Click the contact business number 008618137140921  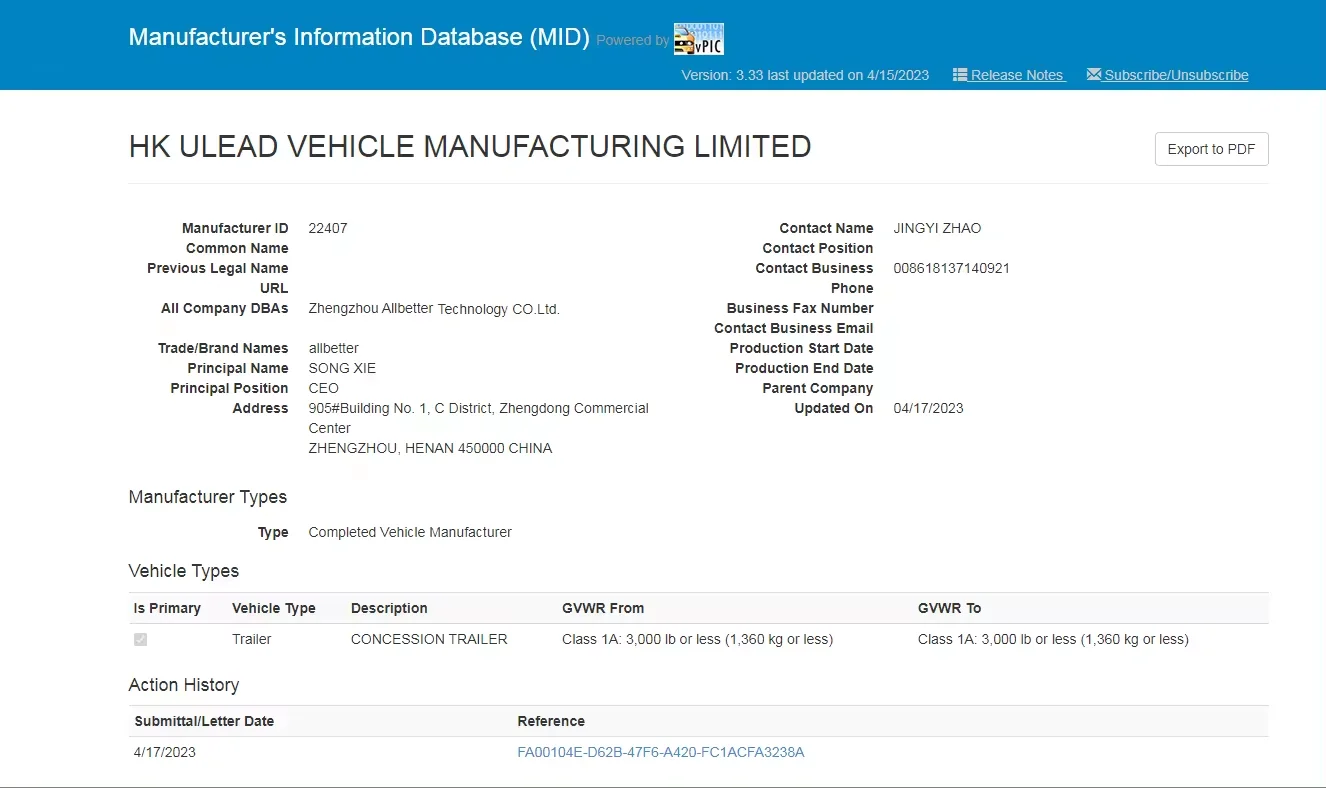click(951, 268)
